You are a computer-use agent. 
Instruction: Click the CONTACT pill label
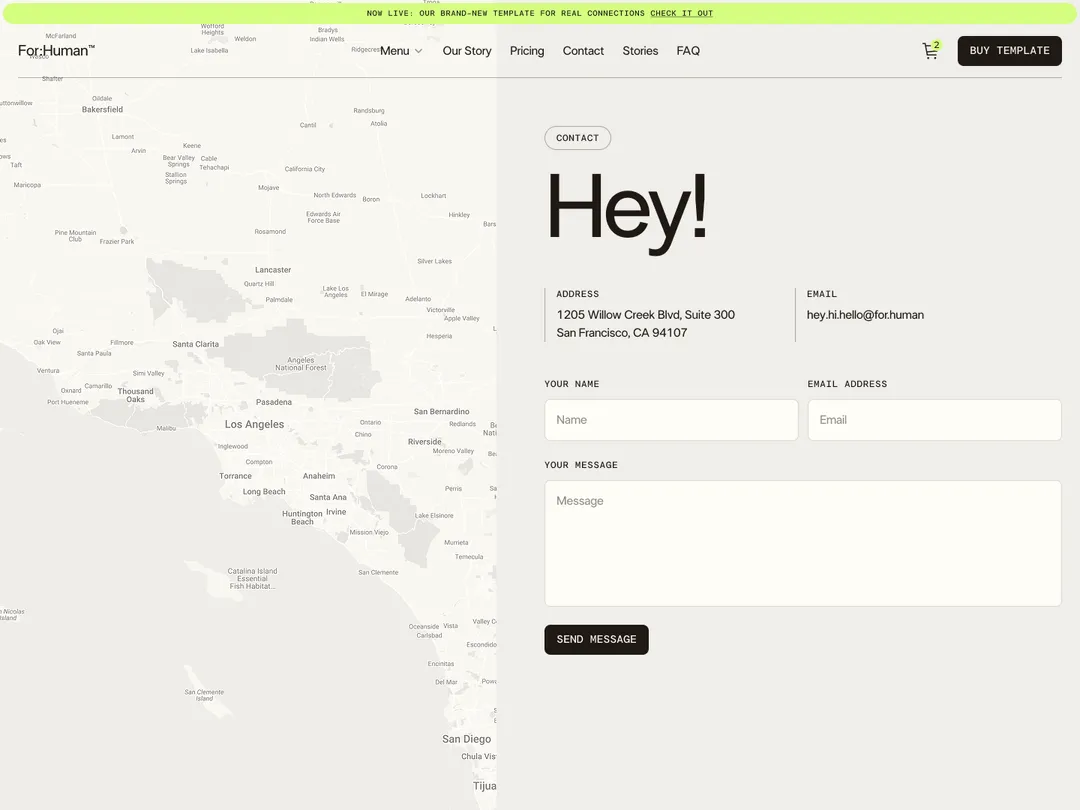click(577, 137)
